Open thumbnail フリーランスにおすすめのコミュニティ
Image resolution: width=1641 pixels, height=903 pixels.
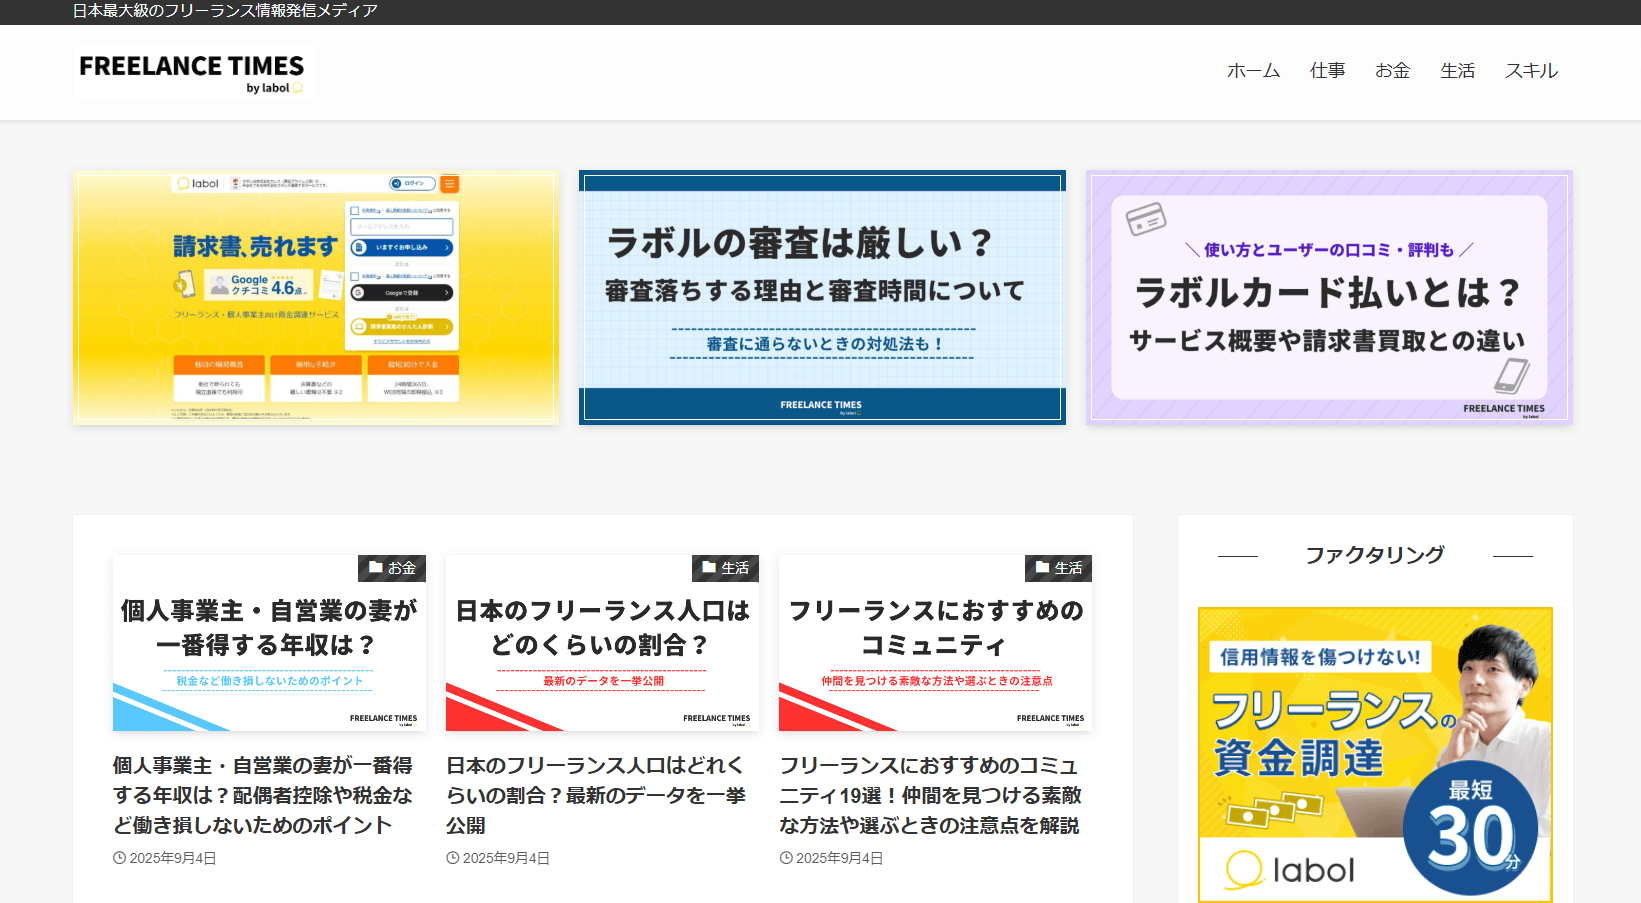pyautogui.click(x=935, y=643)
